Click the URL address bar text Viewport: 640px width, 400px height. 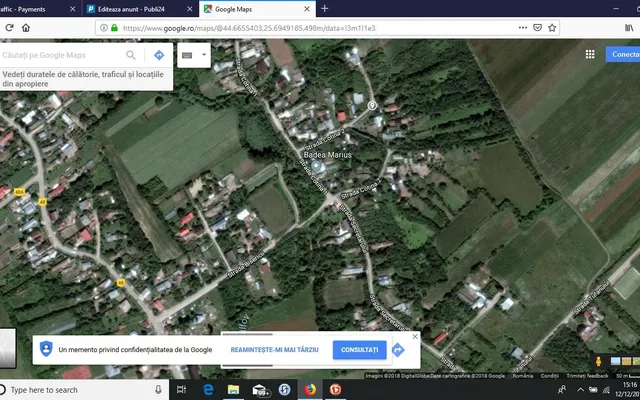249,28
